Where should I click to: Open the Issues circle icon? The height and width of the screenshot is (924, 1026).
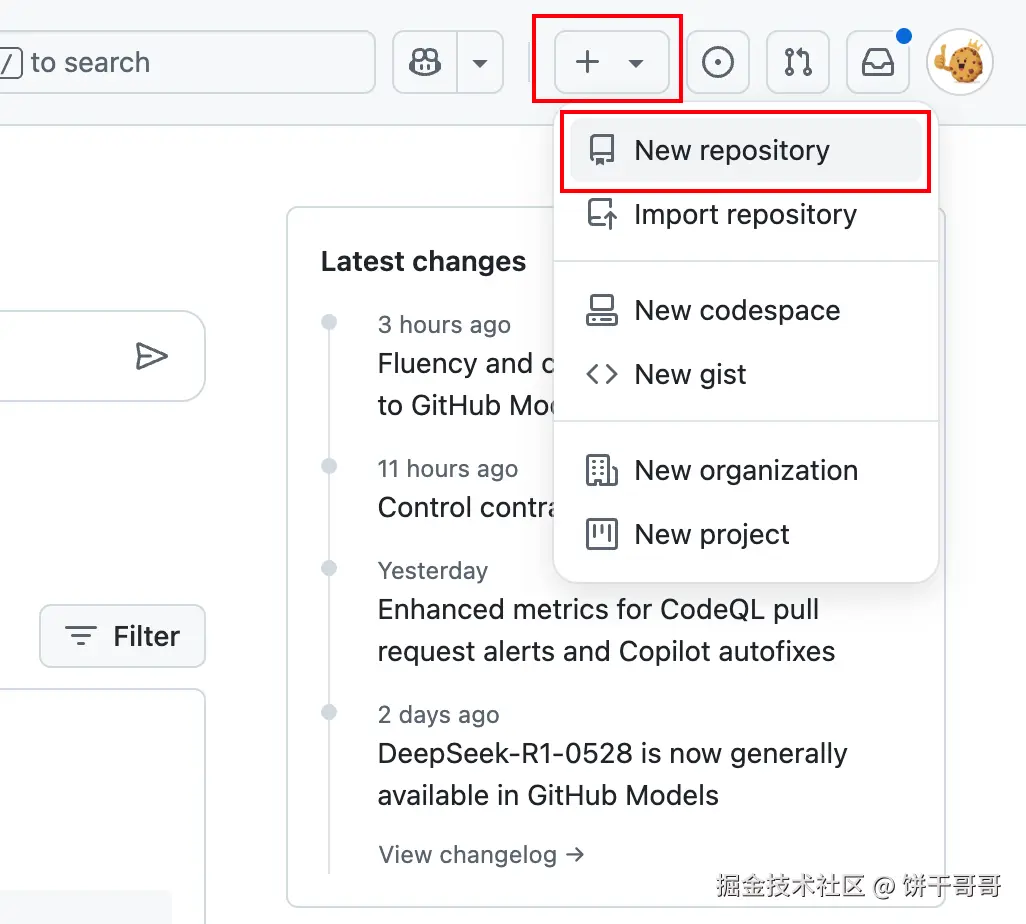718,63
